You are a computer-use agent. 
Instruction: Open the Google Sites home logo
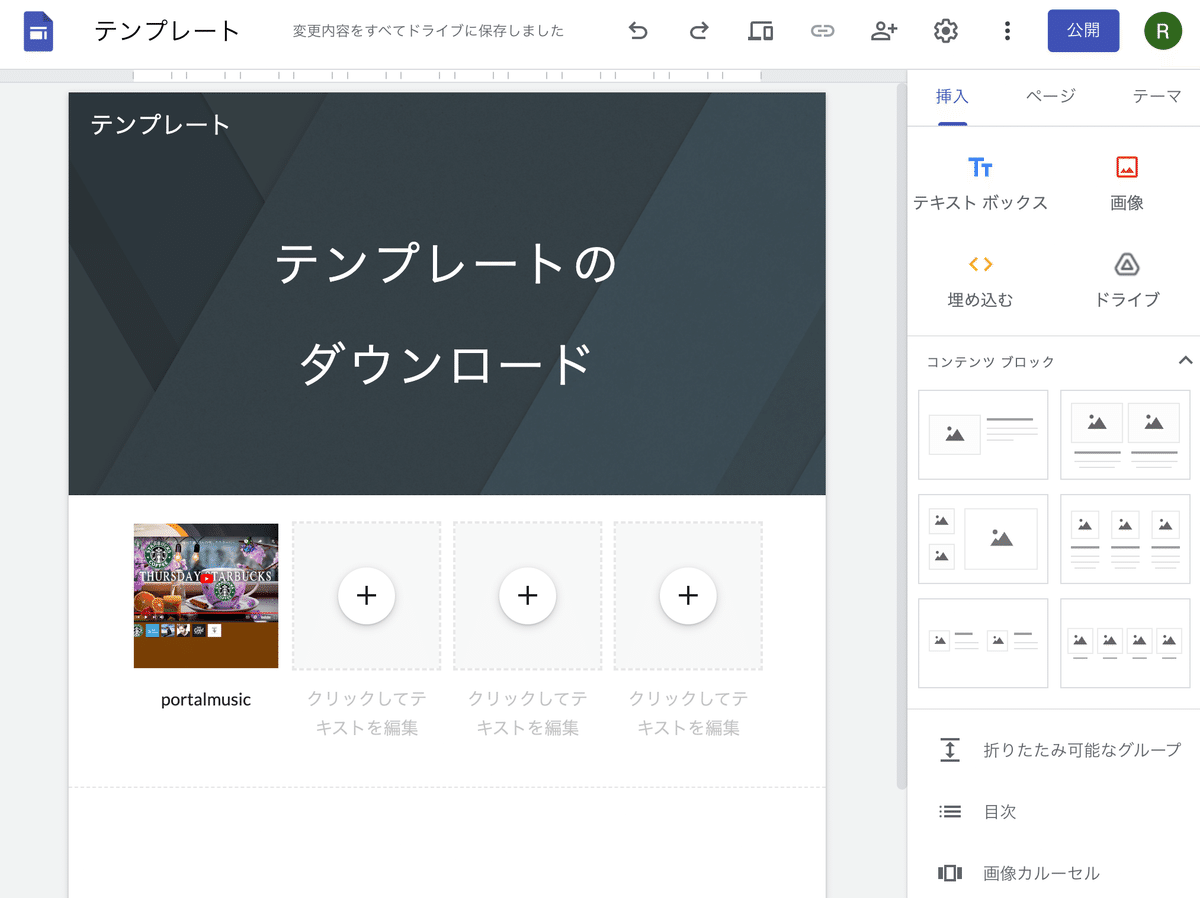[38, 32]
